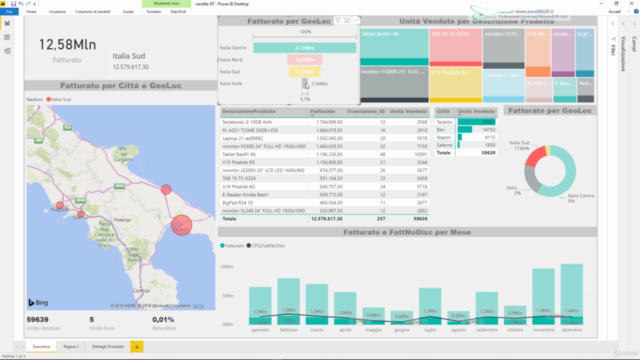Click the filter icon on the funnel visual
This screenshot has width=640, height=360.
point(338,20)
